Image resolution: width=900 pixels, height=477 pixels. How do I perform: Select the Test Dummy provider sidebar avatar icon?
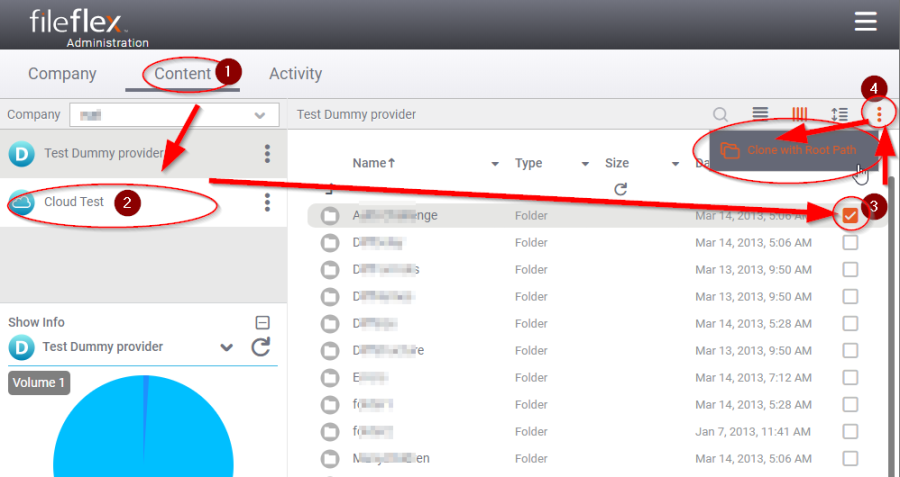coord(22,154)
